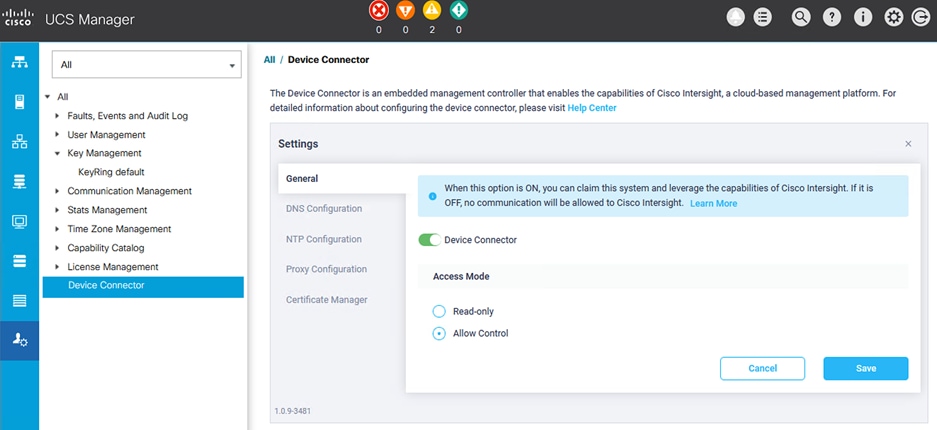
Task: Open the All filter dropdown
Action: (147, 65)
